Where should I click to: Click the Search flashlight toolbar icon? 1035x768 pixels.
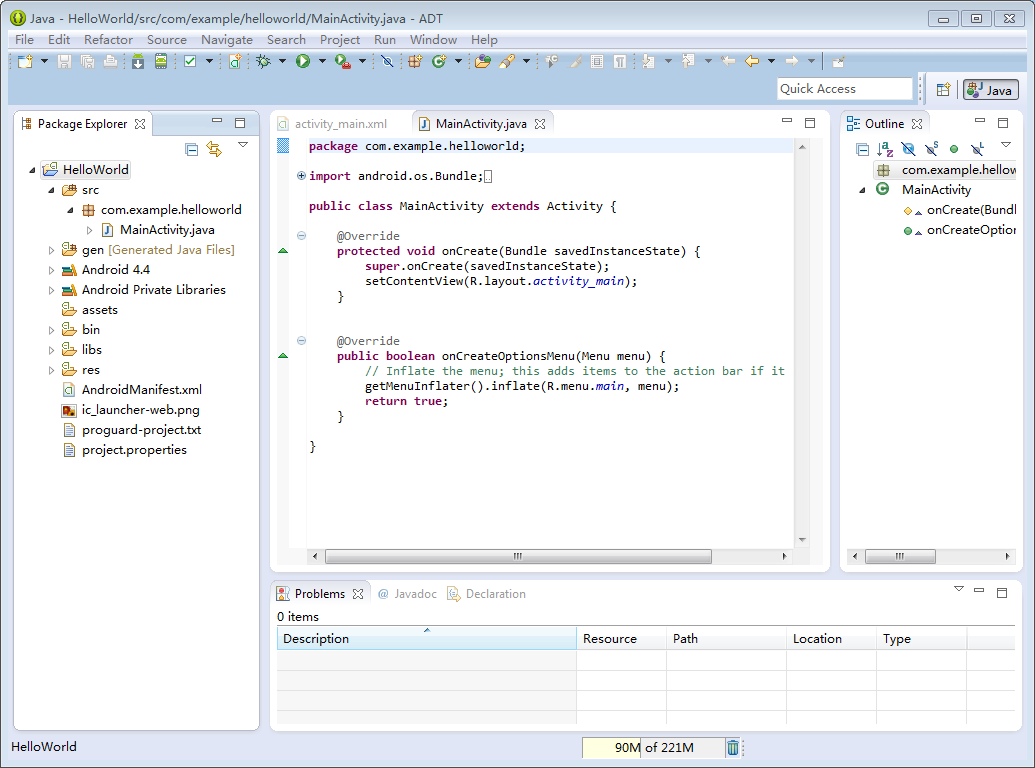pos(507,61)
